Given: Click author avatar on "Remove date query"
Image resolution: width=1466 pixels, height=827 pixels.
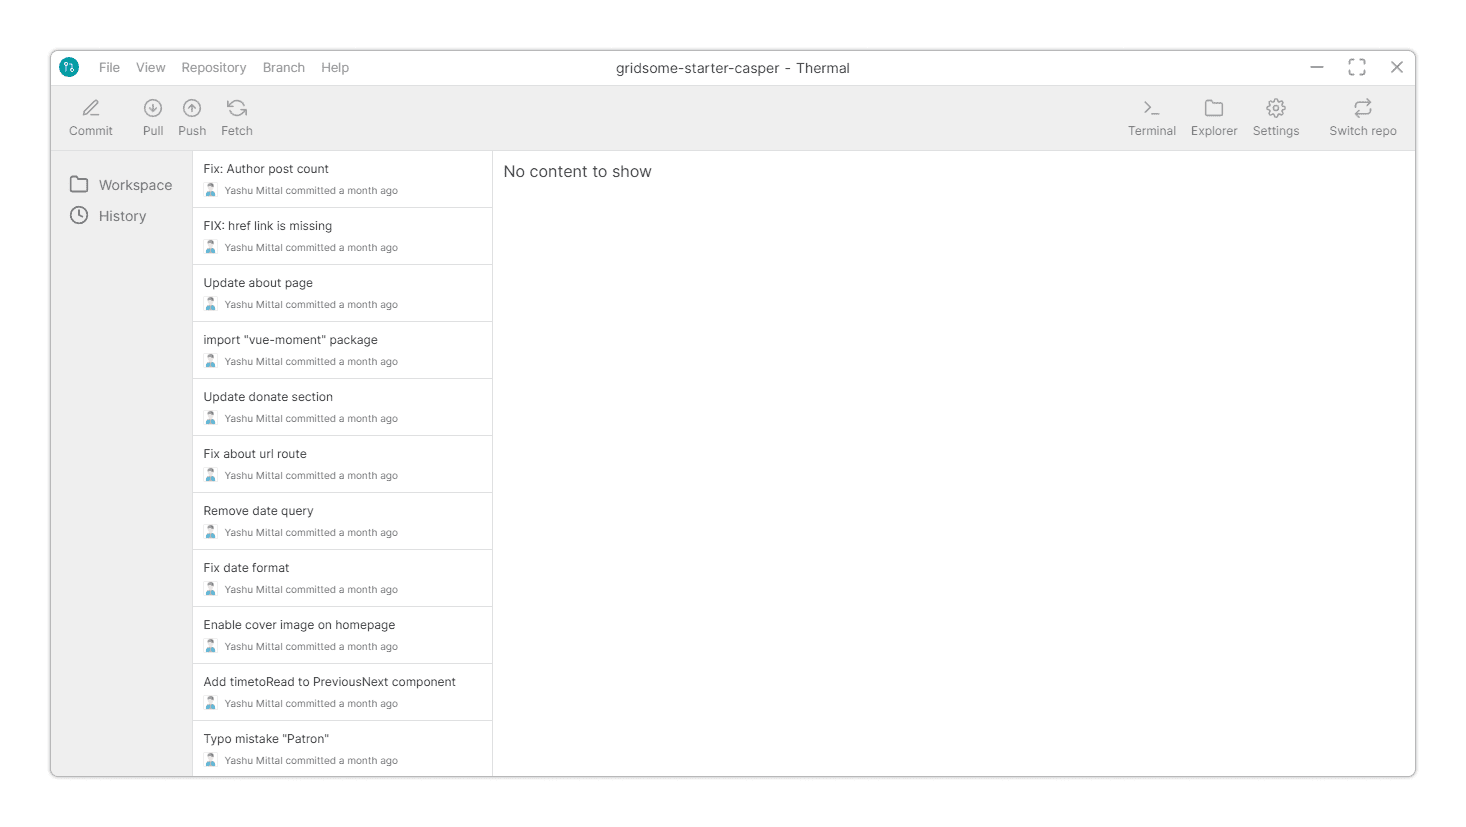Looking at the screenshot, I should [x=211, y=532].
